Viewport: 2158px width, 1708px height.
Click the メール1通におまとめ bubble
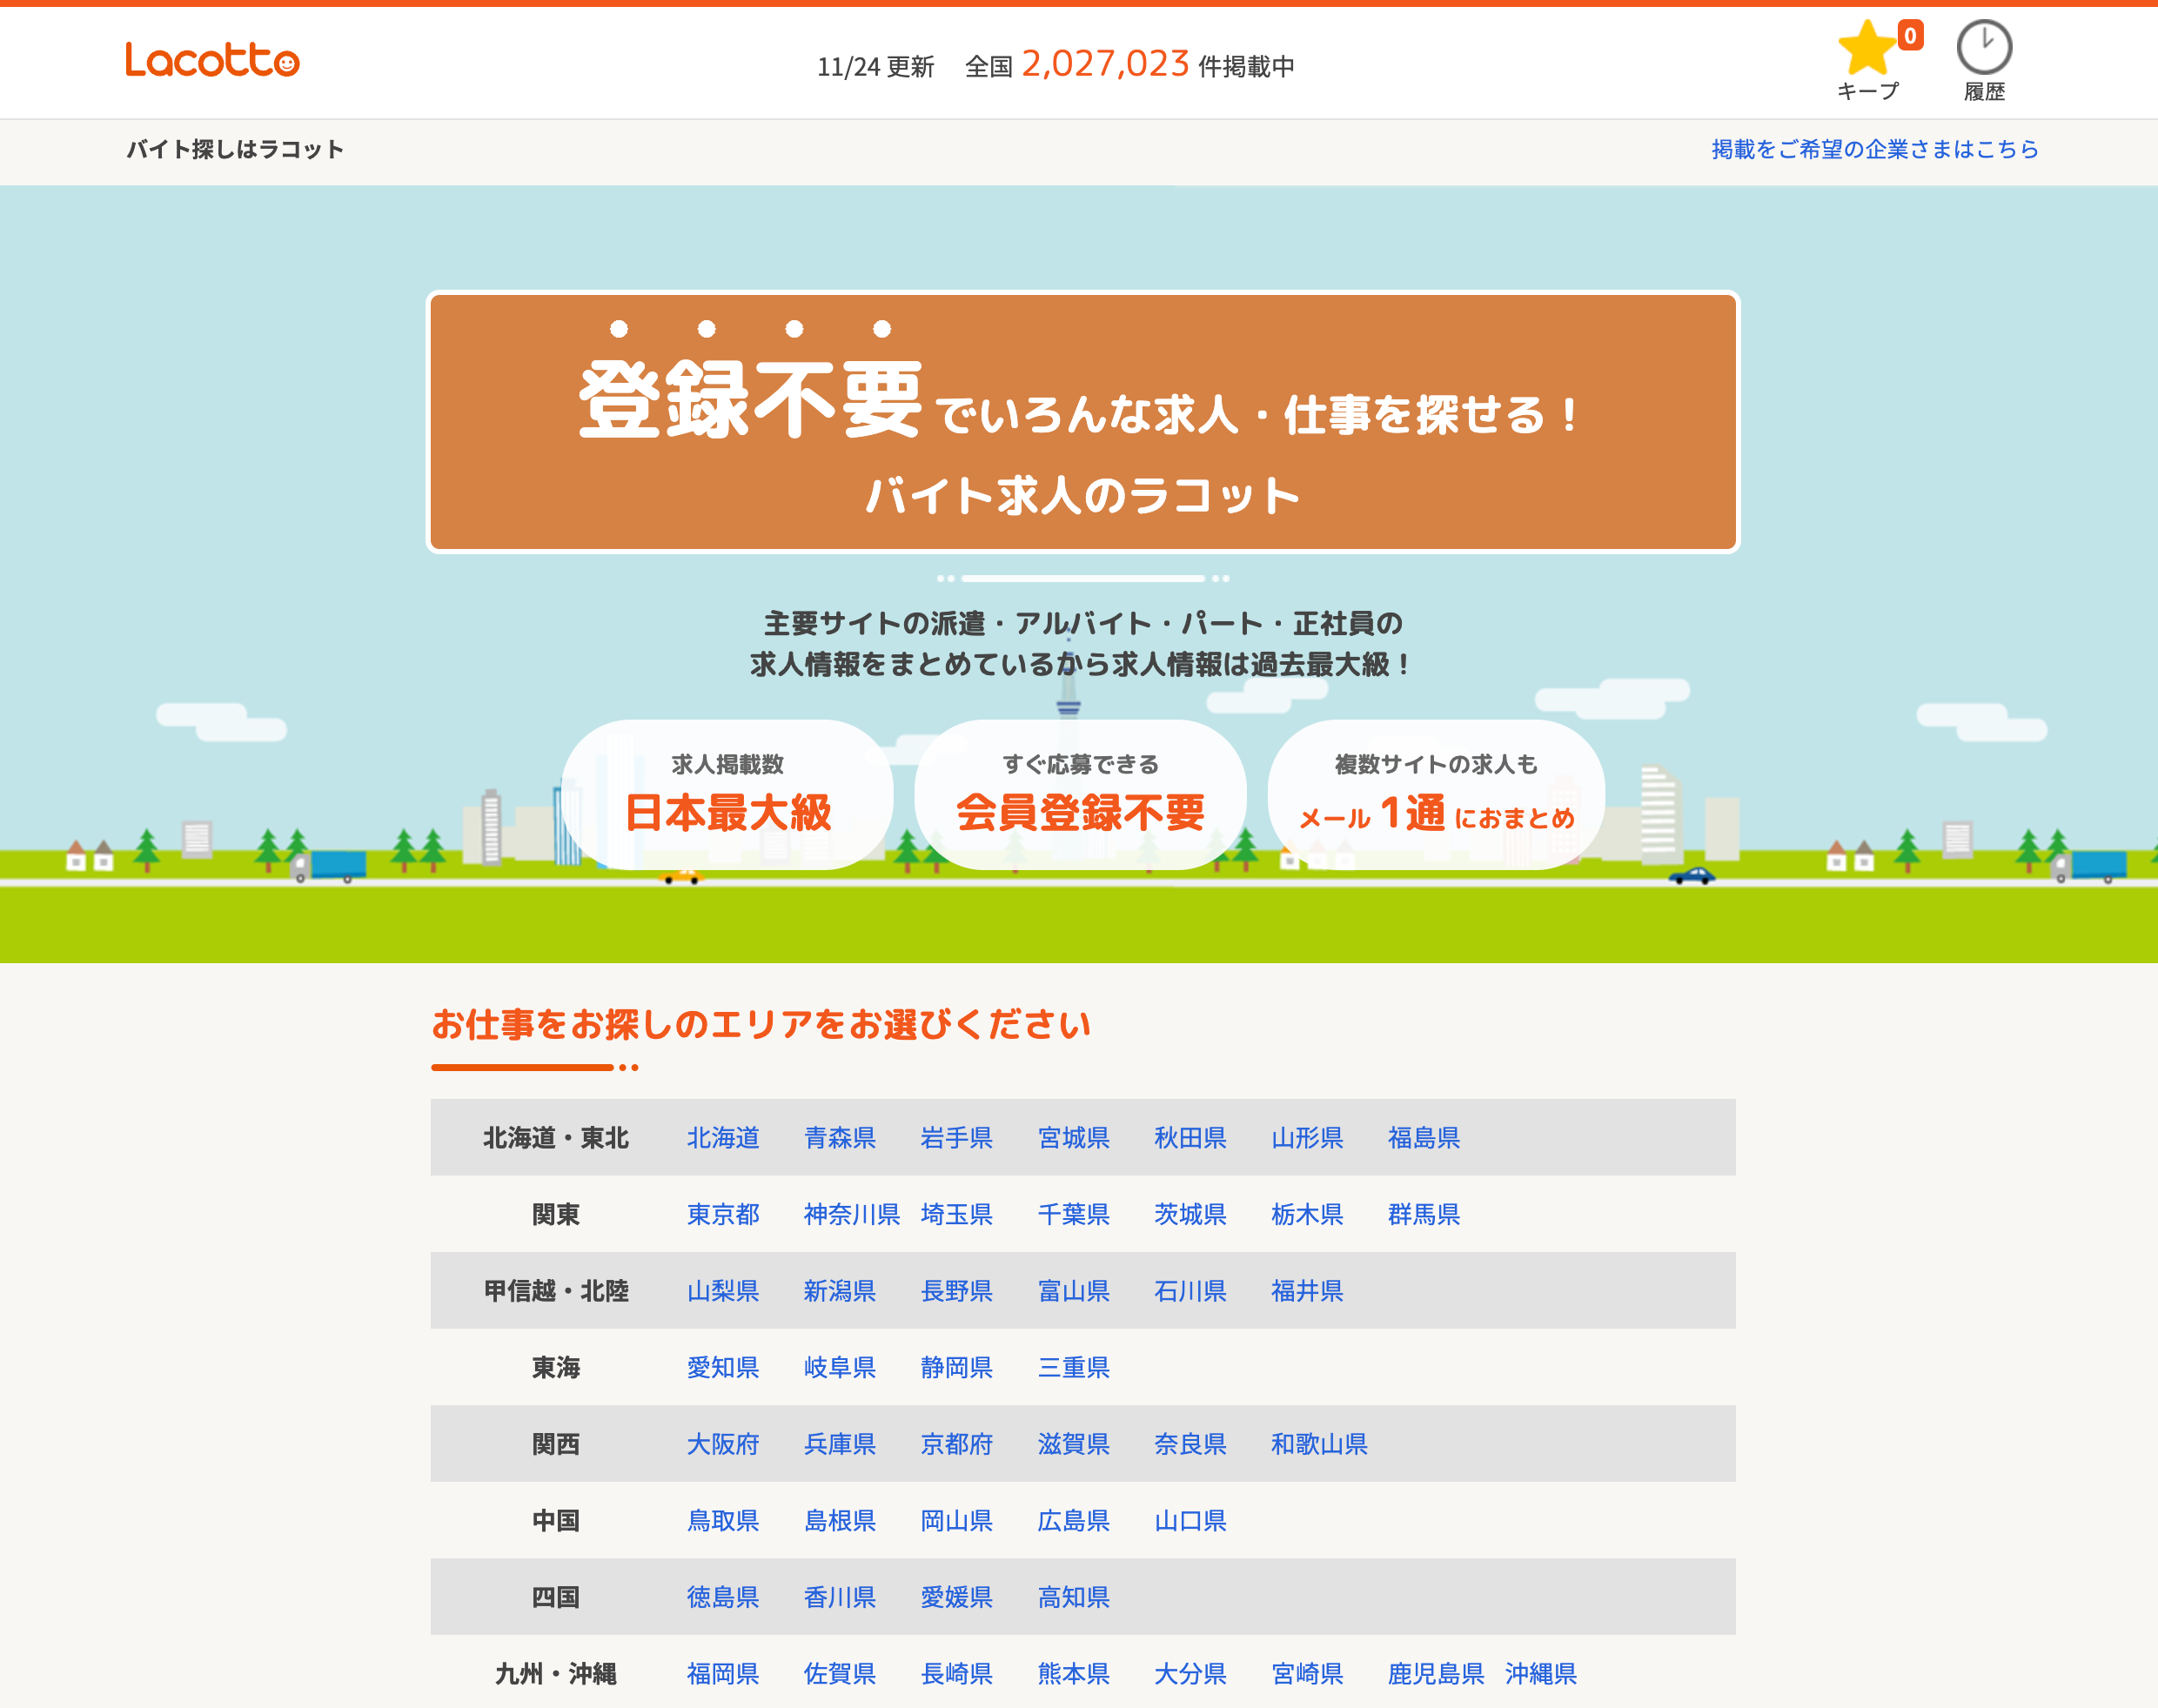[x=1436, y=795]
